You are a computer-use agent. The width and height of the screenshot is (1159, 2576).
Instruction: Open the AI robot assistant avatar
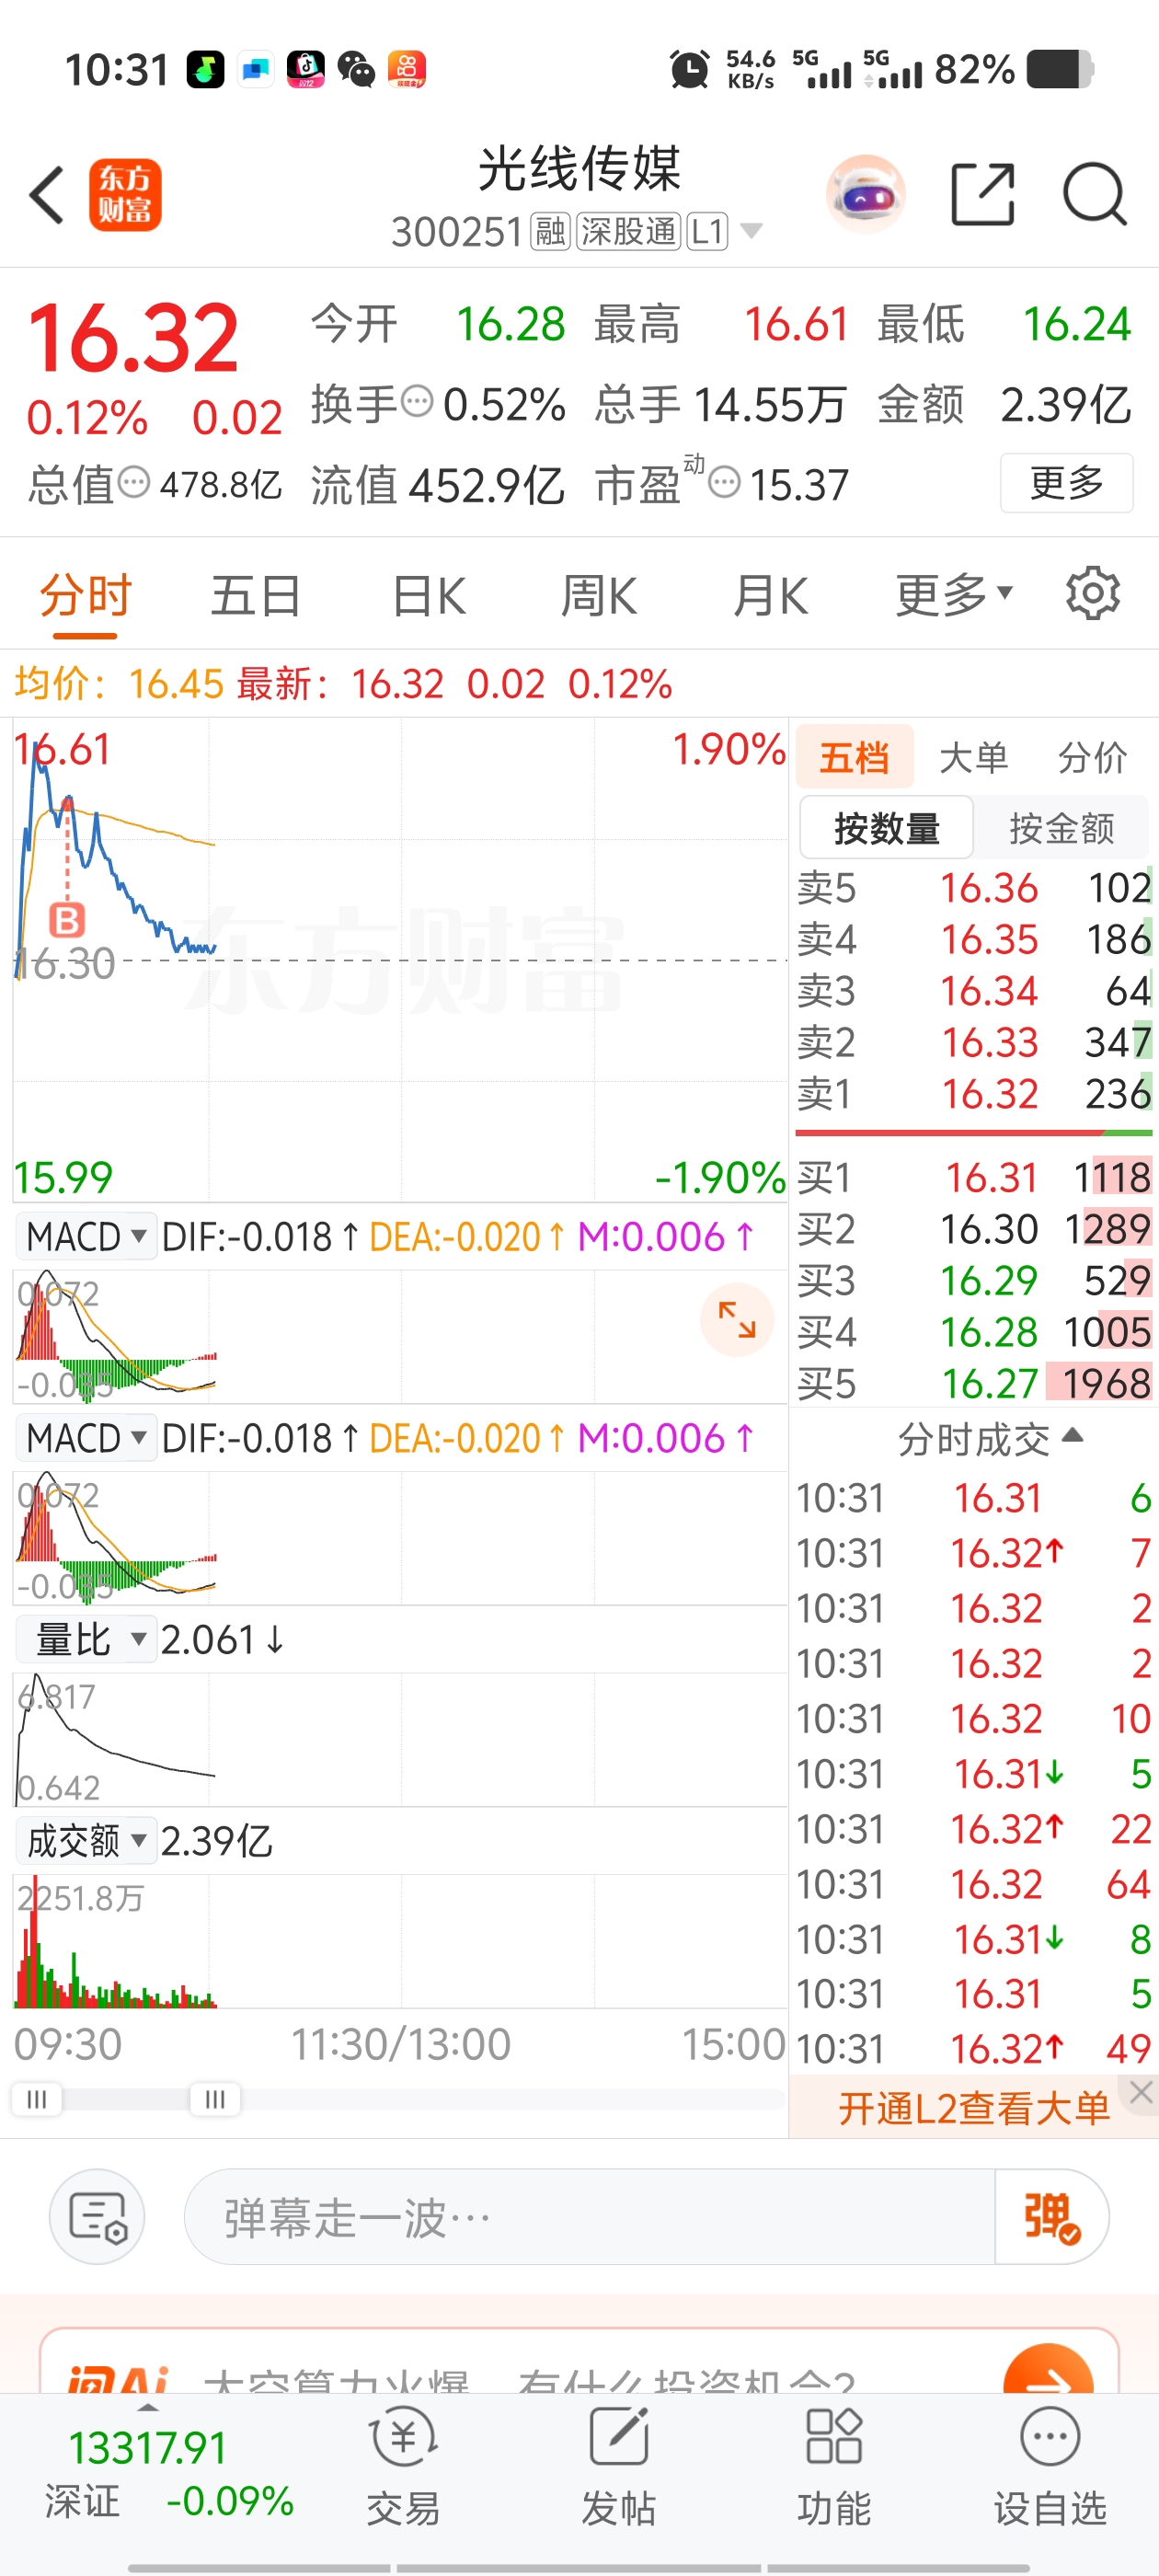(866, 194)
